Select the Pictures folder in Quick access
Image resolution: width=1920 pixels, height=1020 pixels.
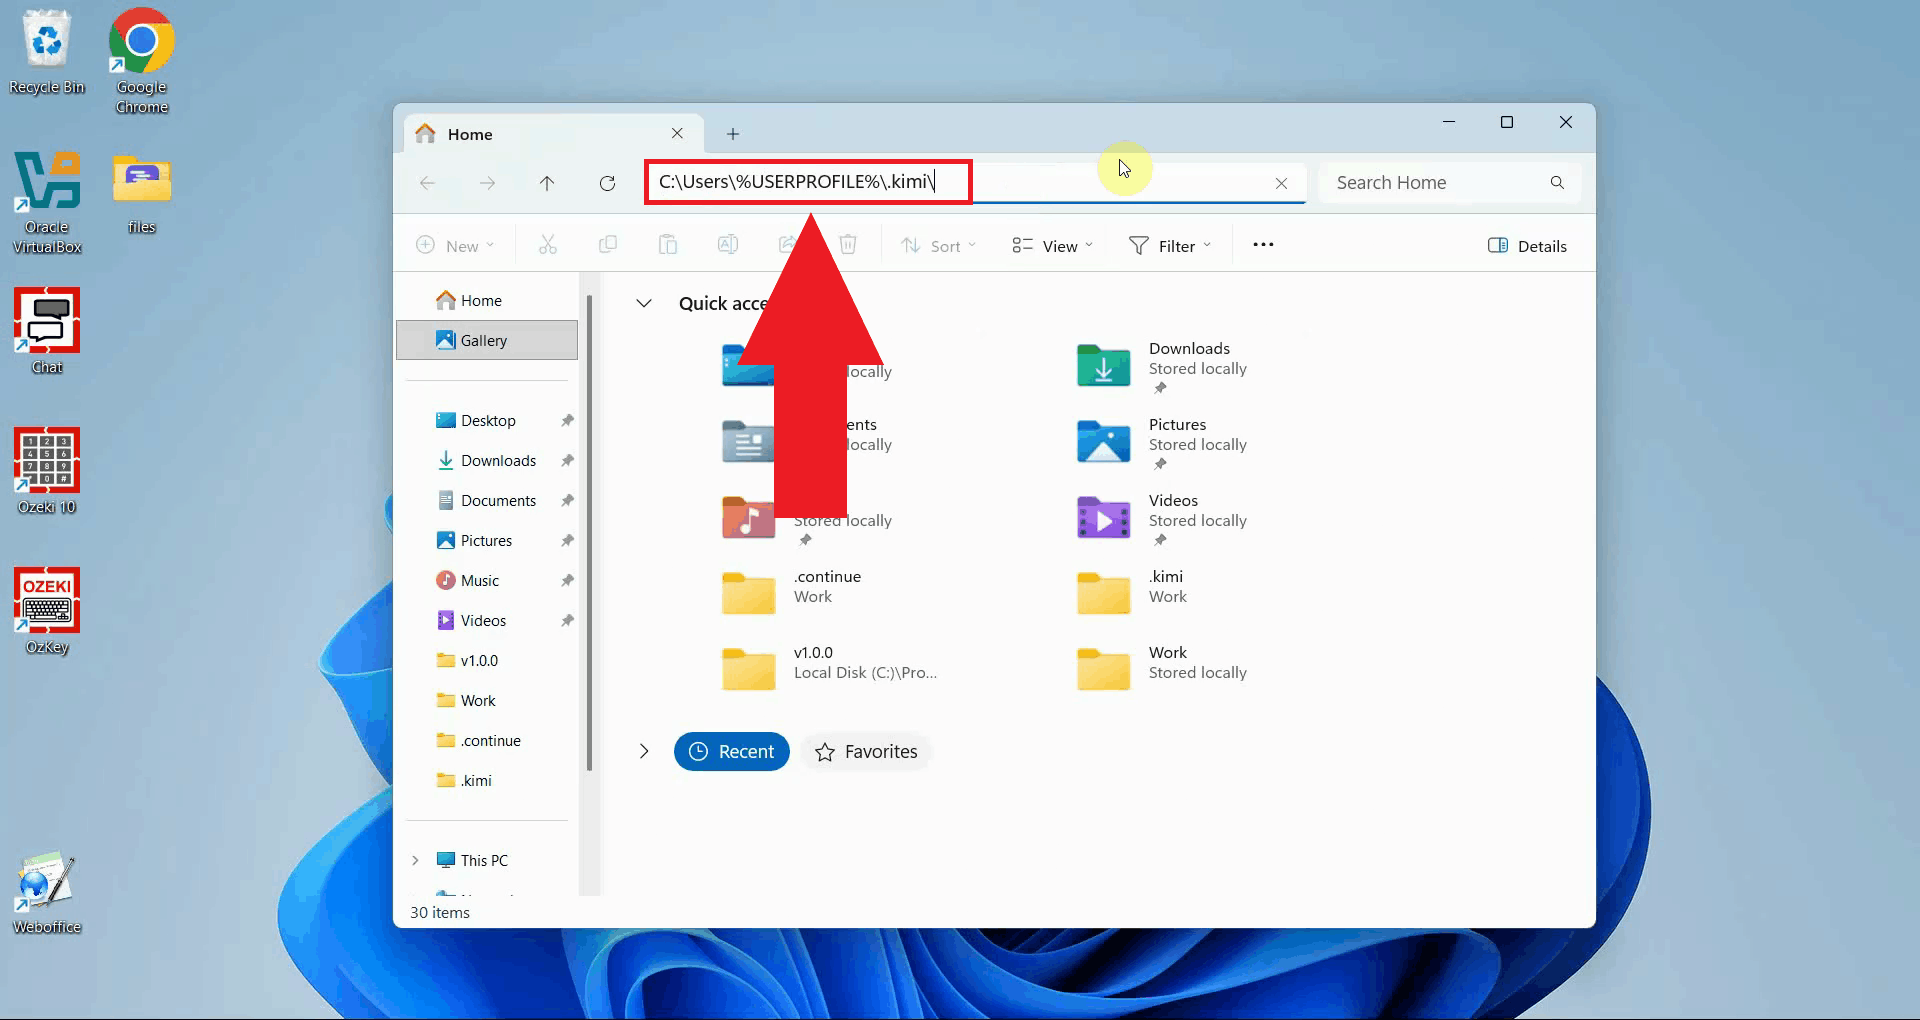(x=1163, y=442)
